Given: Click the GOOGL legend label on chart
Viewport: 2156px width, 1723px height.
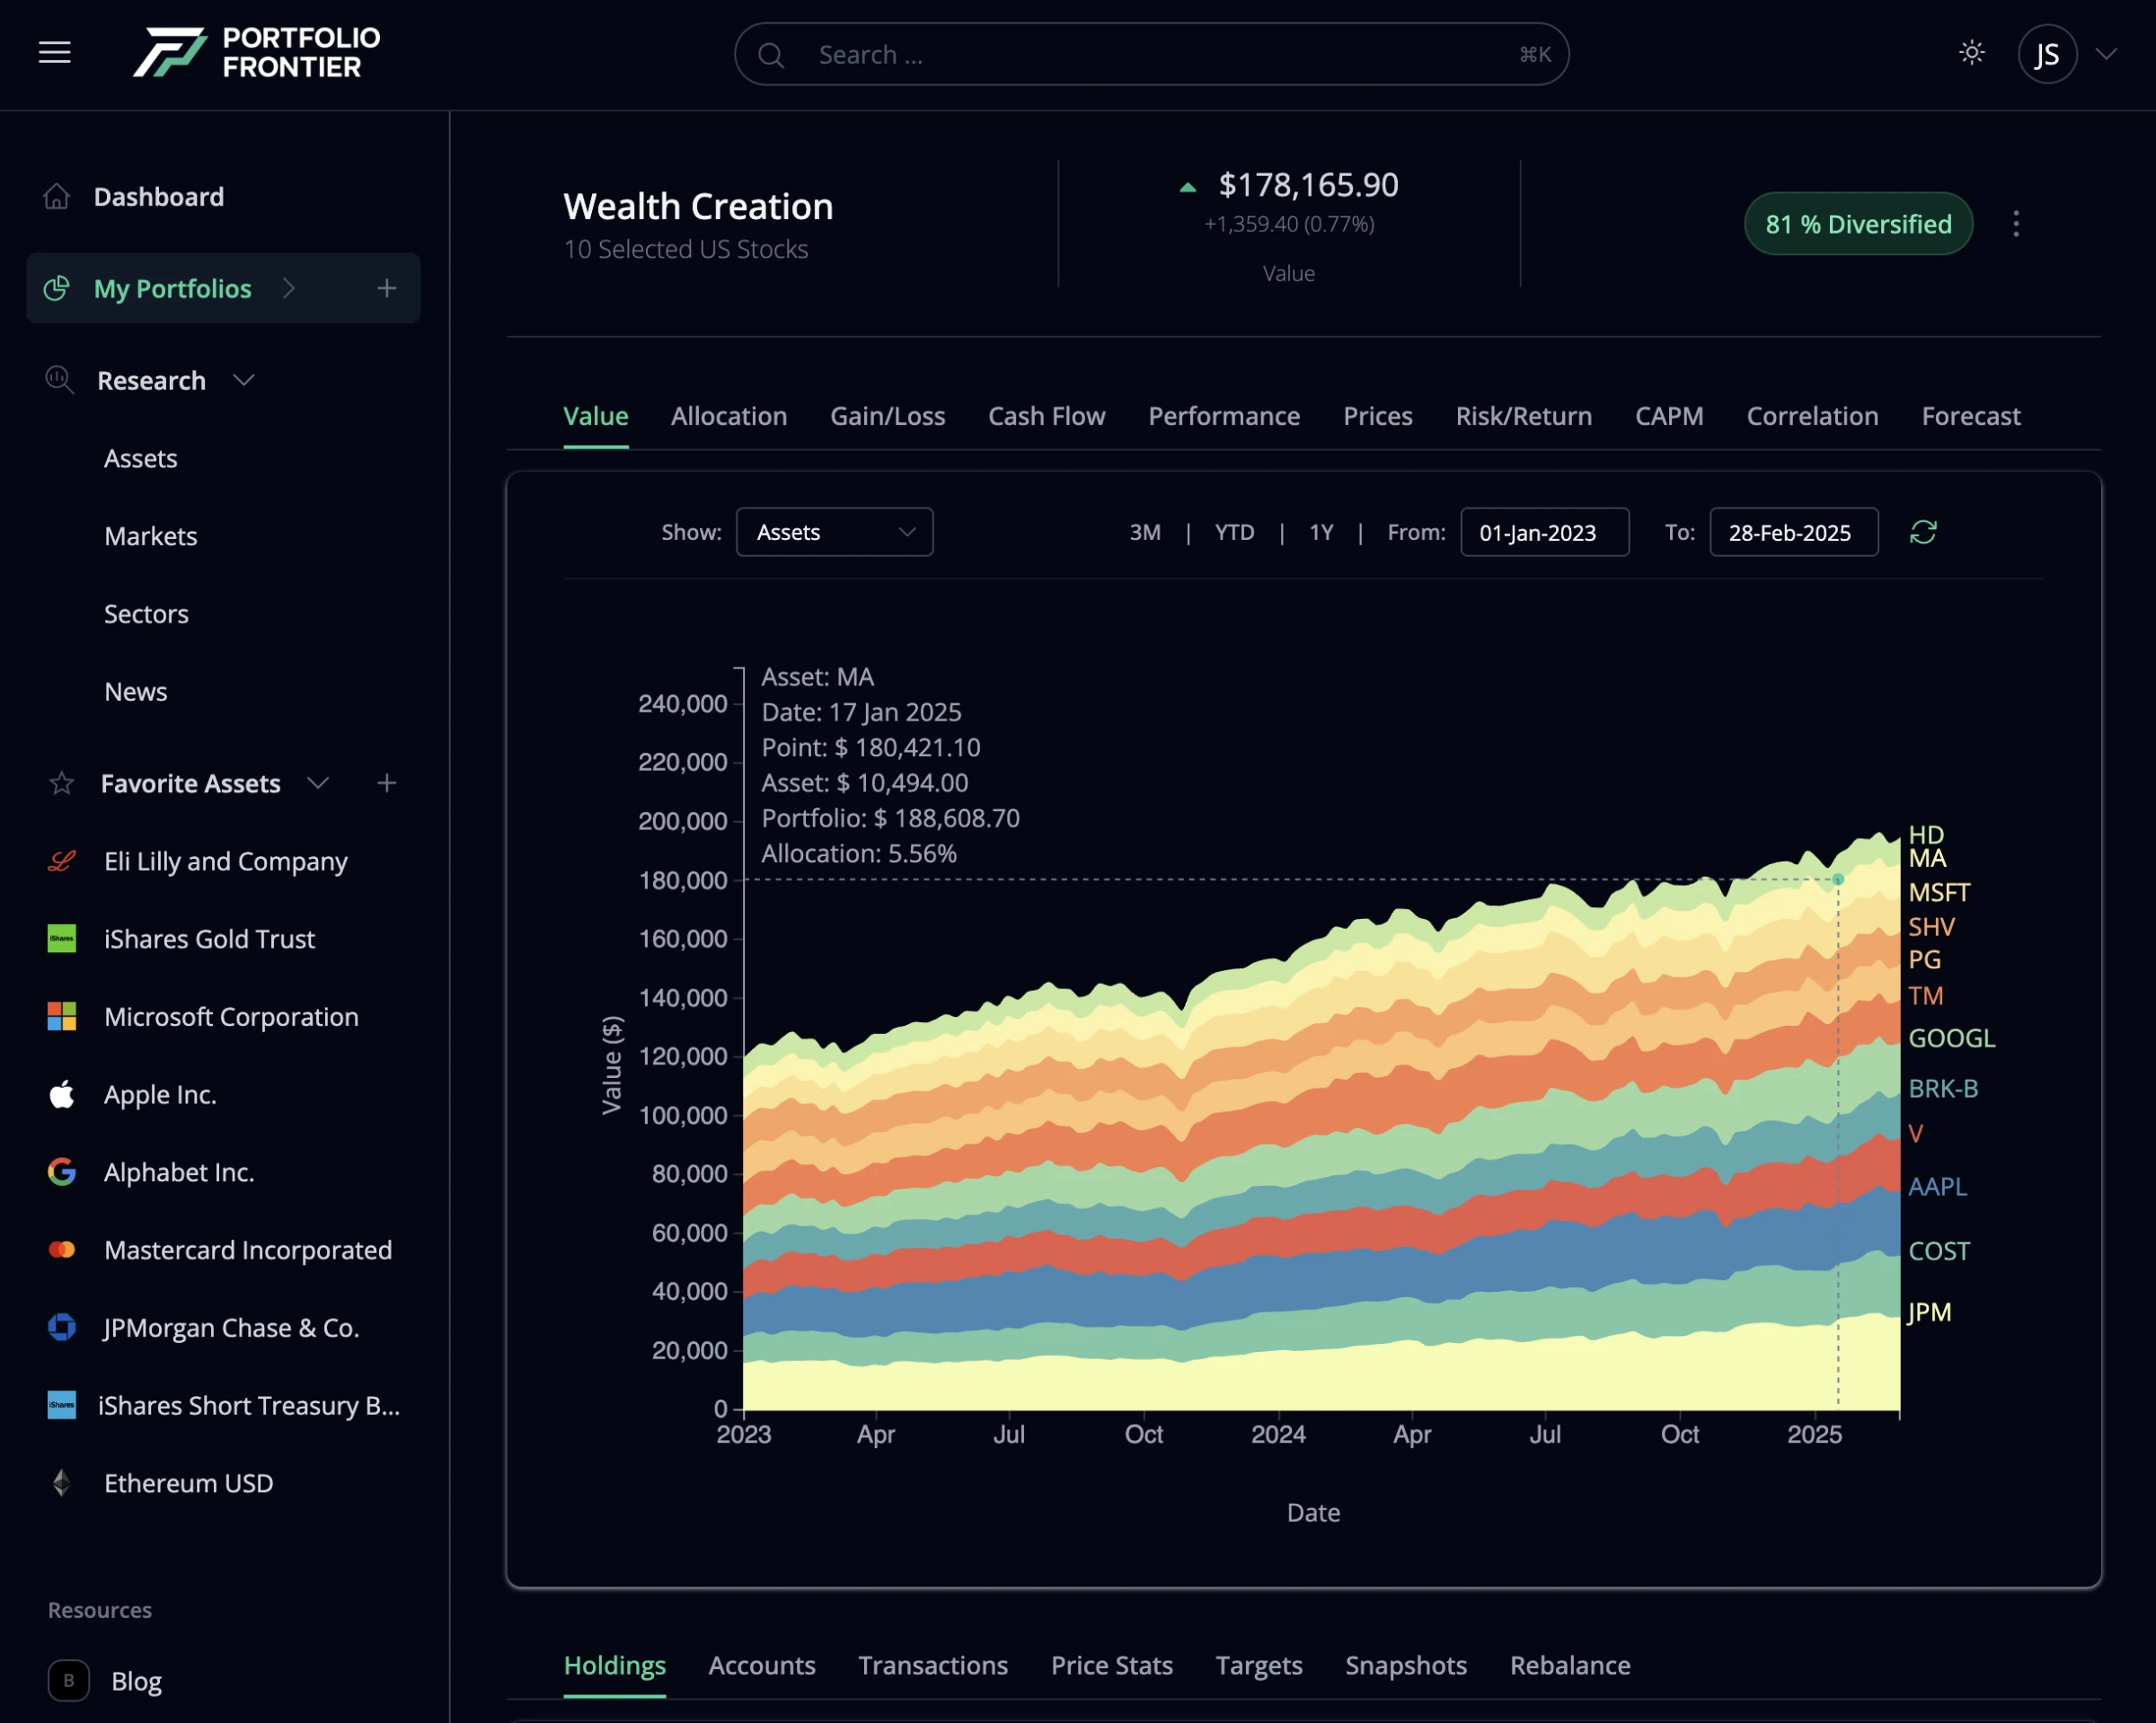Looking at the screenshot, I should [1952, 1038].
